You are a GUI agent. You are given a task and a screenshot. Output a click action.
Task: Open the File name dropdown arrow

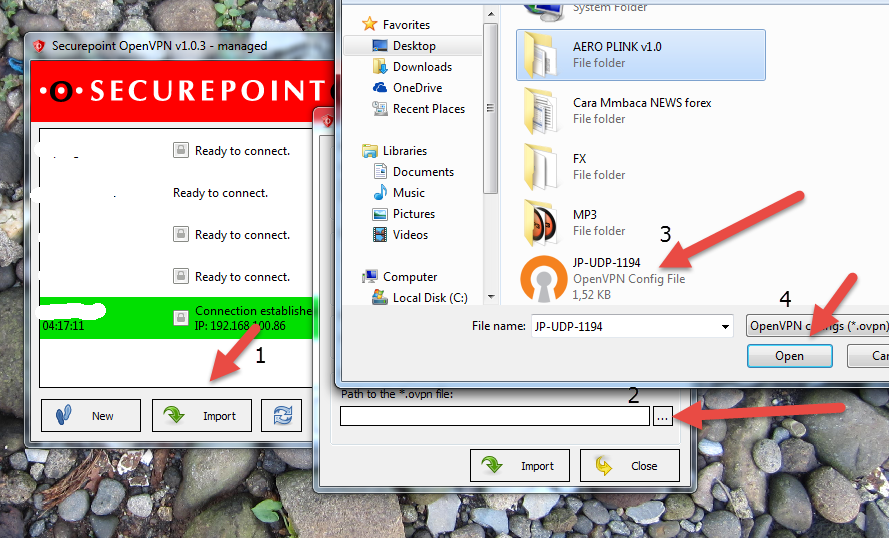point(725,327)
